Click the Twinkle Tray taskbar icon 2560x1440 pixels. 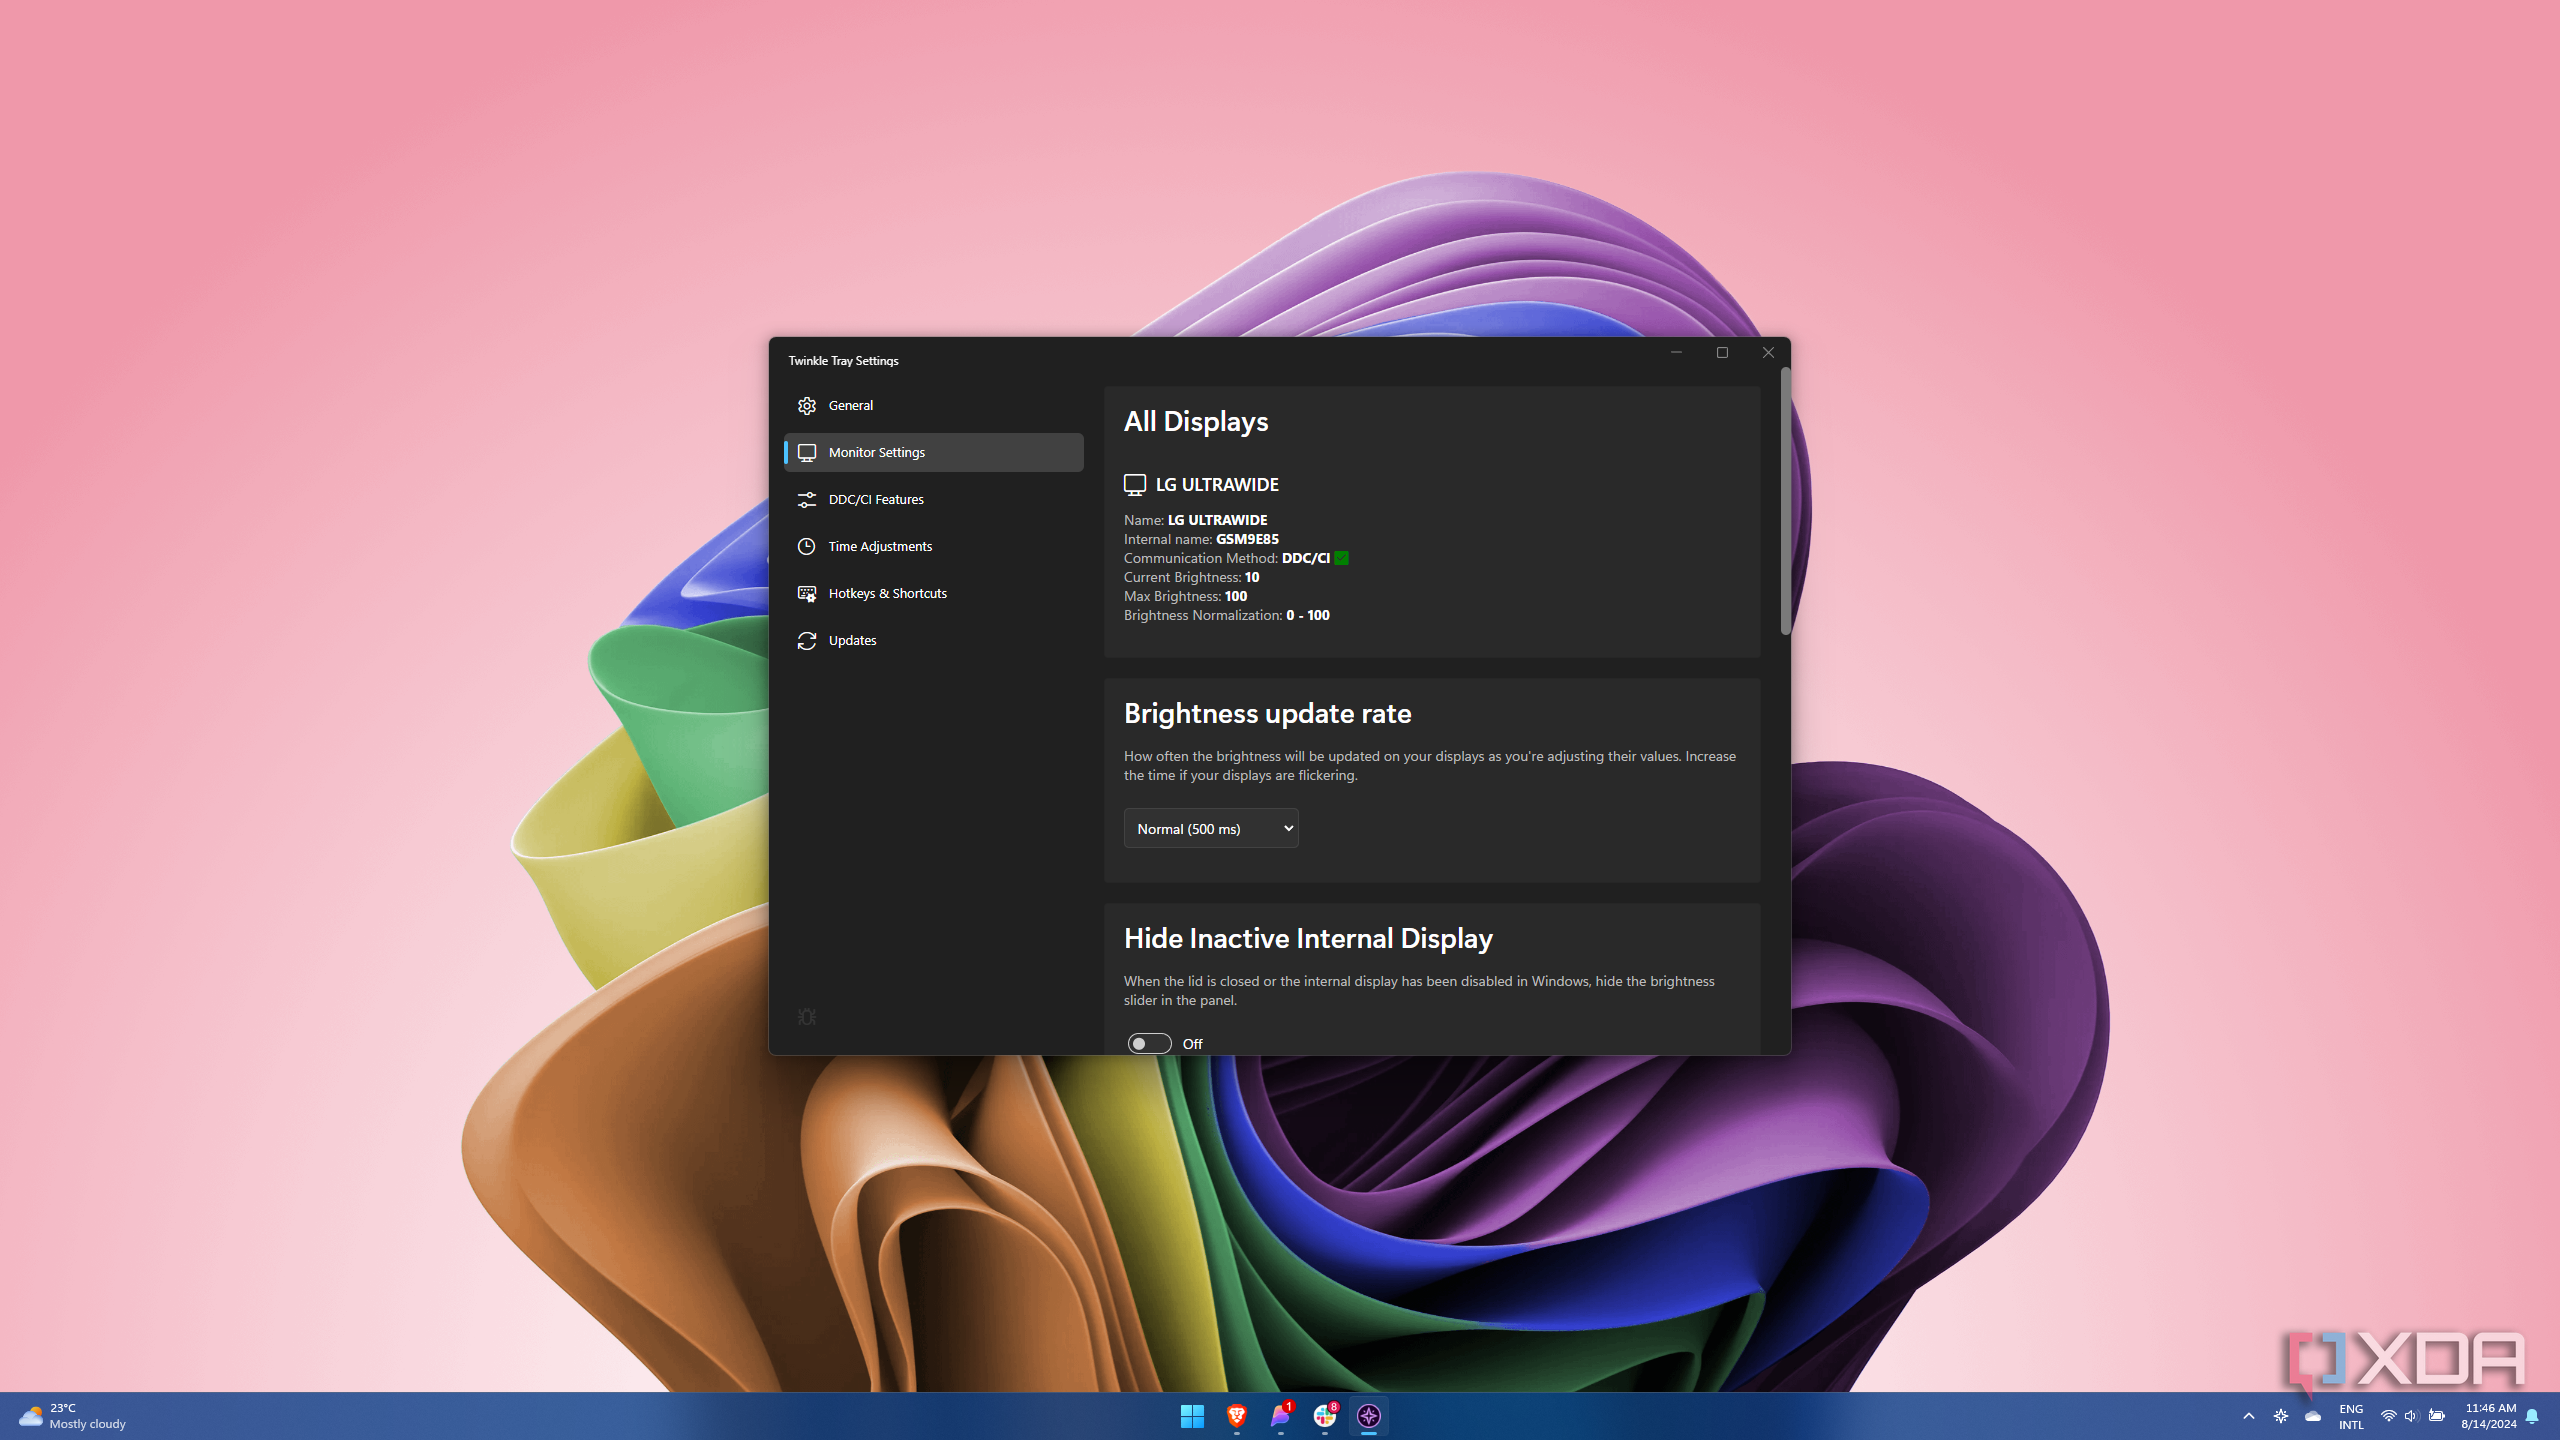click(1368, 1416)
